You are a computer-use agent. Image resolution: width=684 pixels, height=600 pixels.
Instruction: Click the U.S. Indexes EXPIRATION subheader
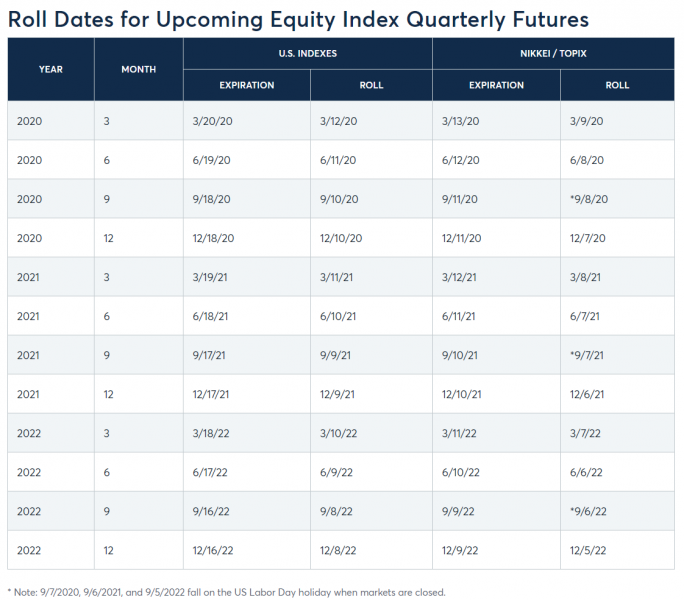coord(247,85)
